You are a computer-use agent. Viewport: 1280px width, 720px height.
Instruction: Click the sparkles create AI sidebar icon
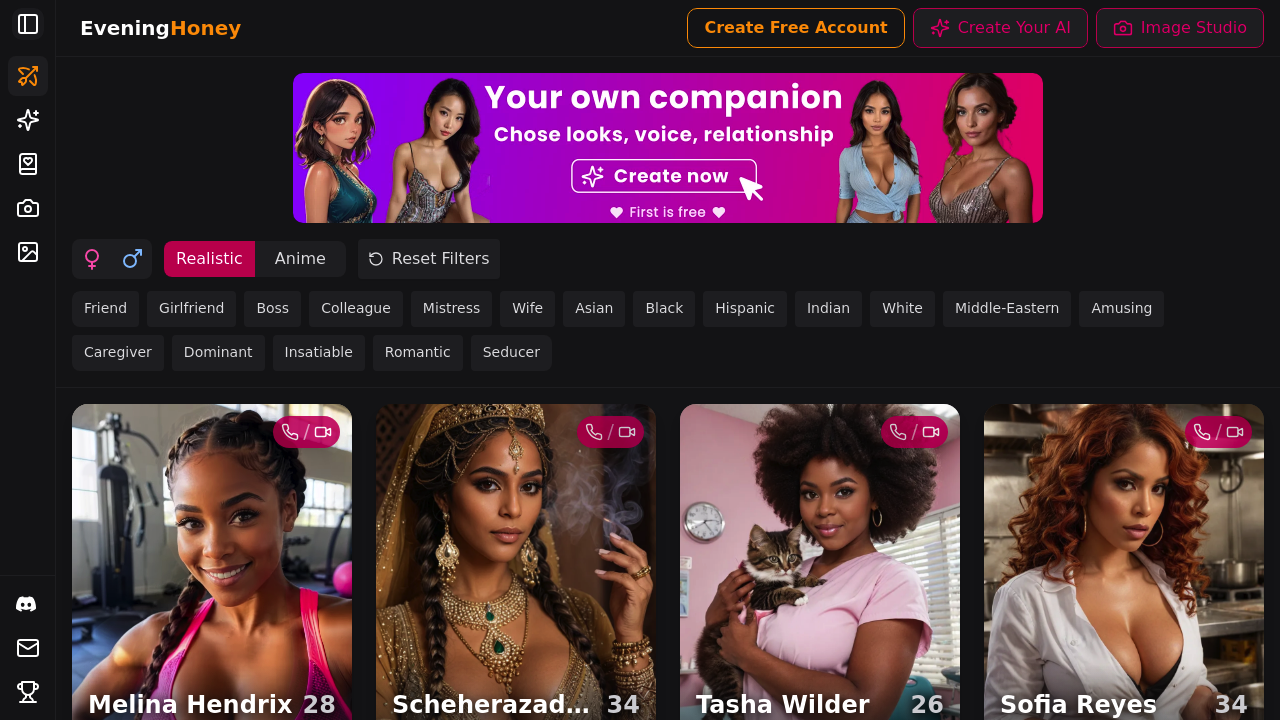28,120
